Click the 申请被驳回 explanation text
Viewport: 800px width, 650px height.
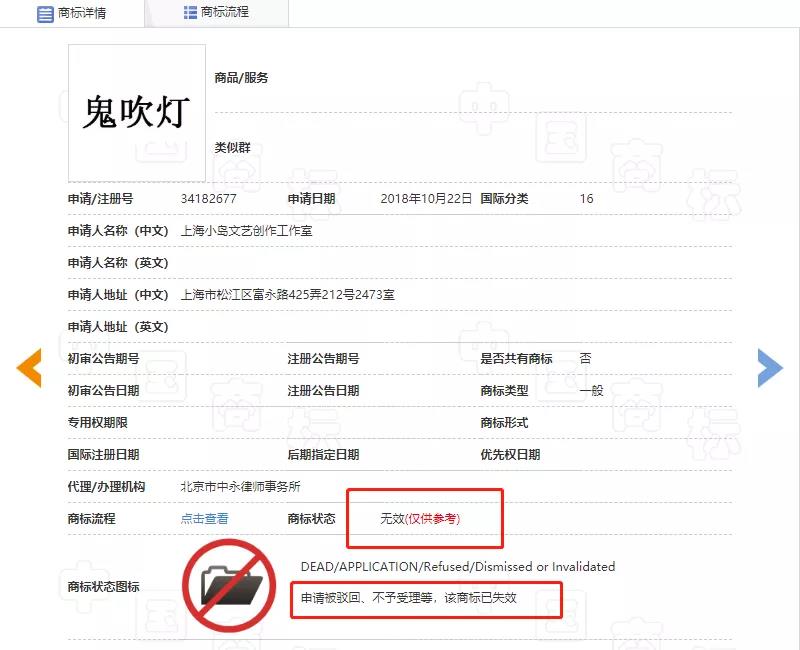pos(409,598)
